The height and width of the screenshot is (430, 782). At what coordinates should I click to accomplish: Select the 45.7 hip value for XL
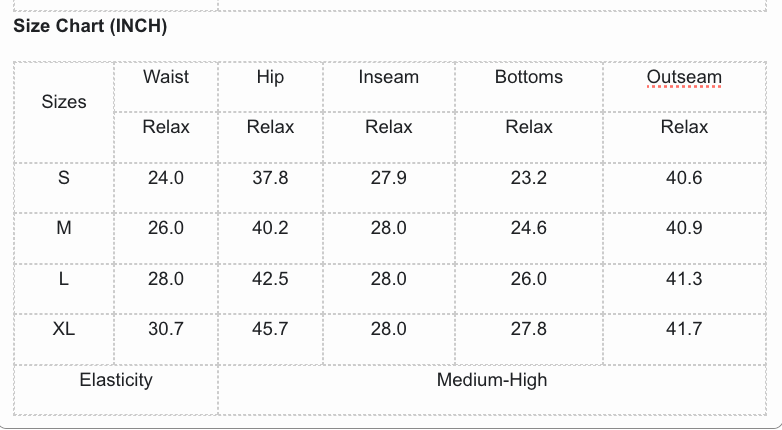[x=270, y=329]
